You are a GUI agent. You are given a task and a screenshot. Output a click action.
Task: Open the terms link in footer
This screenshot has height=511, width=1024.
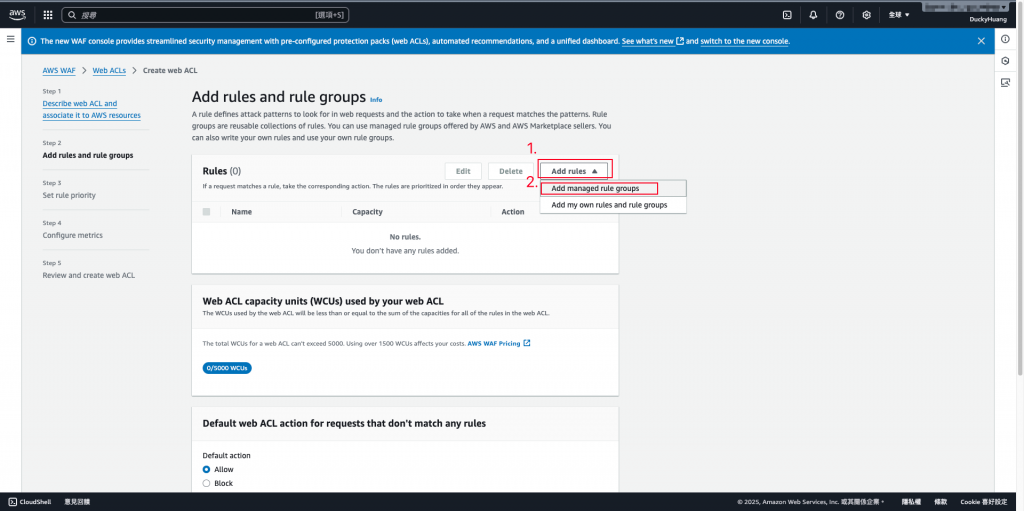[x=940, y=502]
